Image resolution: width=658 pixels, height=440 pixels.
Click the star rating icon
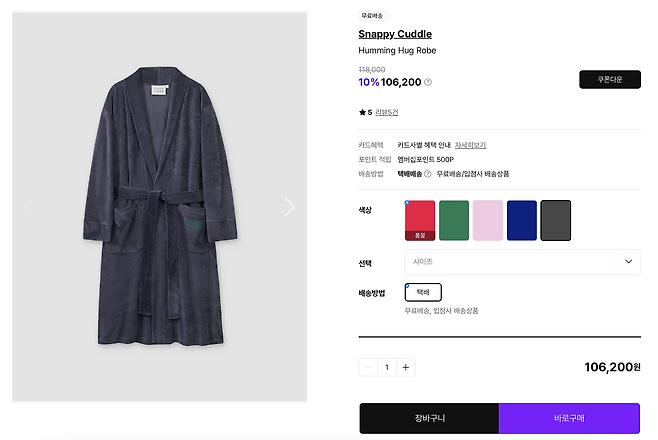point(362,112)
